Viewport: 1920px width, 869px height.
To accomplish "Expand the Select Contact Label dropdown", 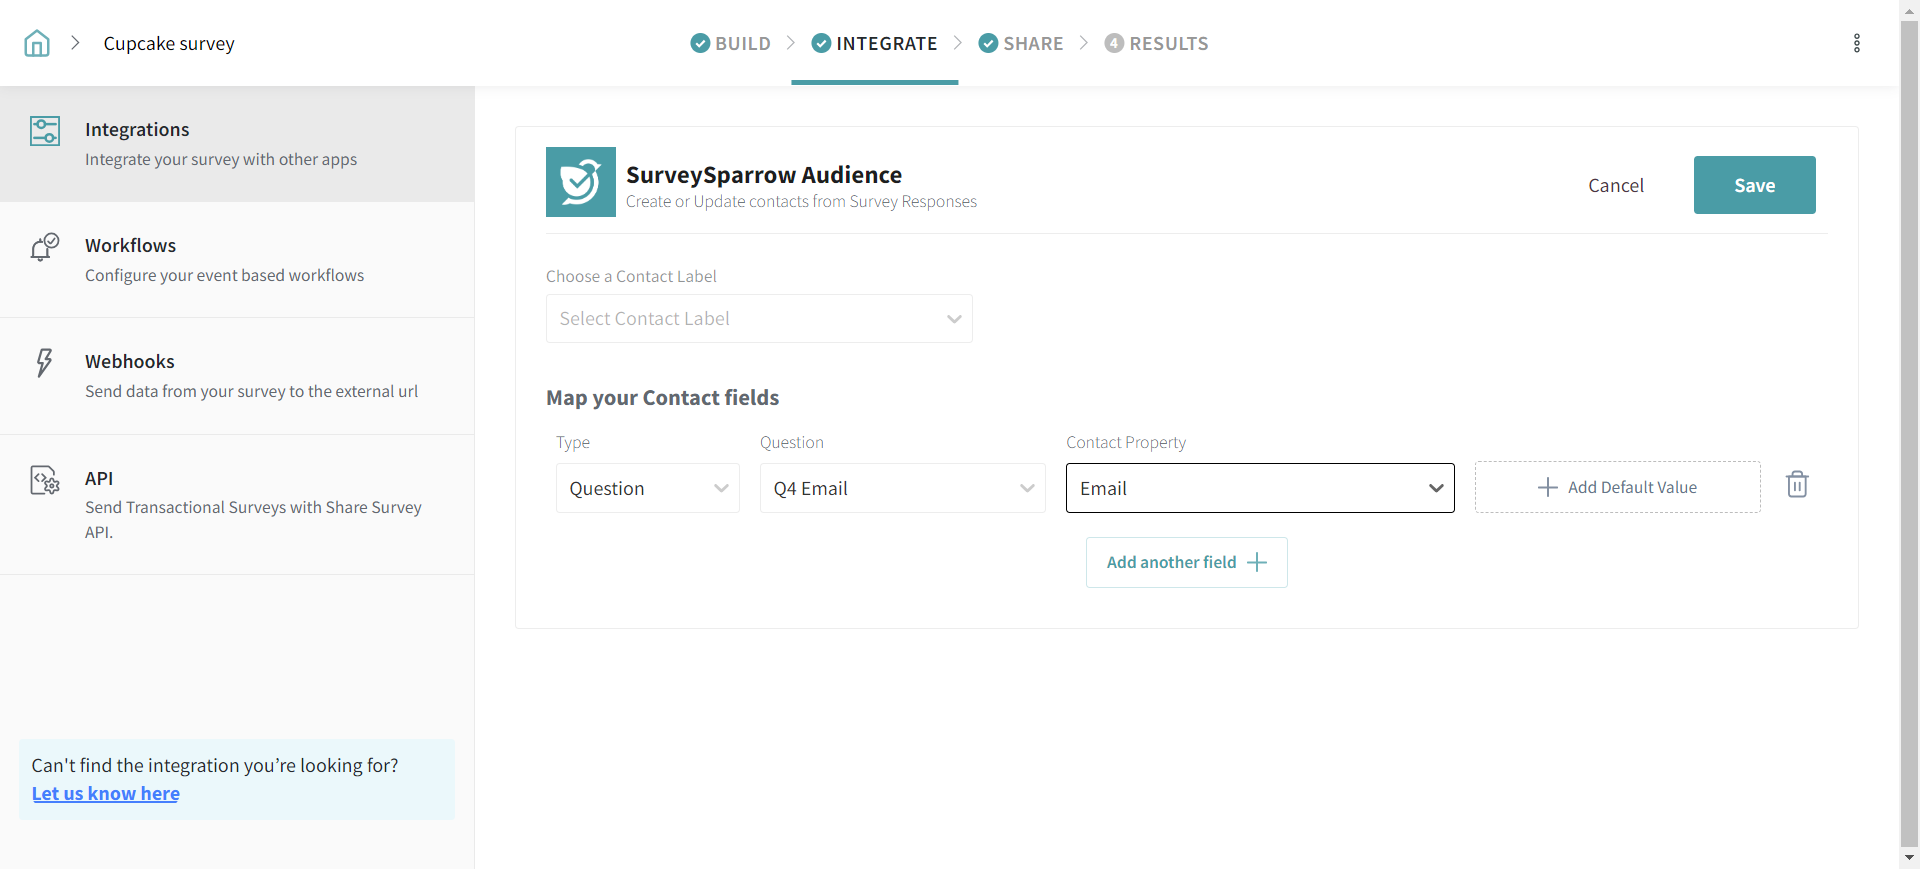I will tap(759, 319).
